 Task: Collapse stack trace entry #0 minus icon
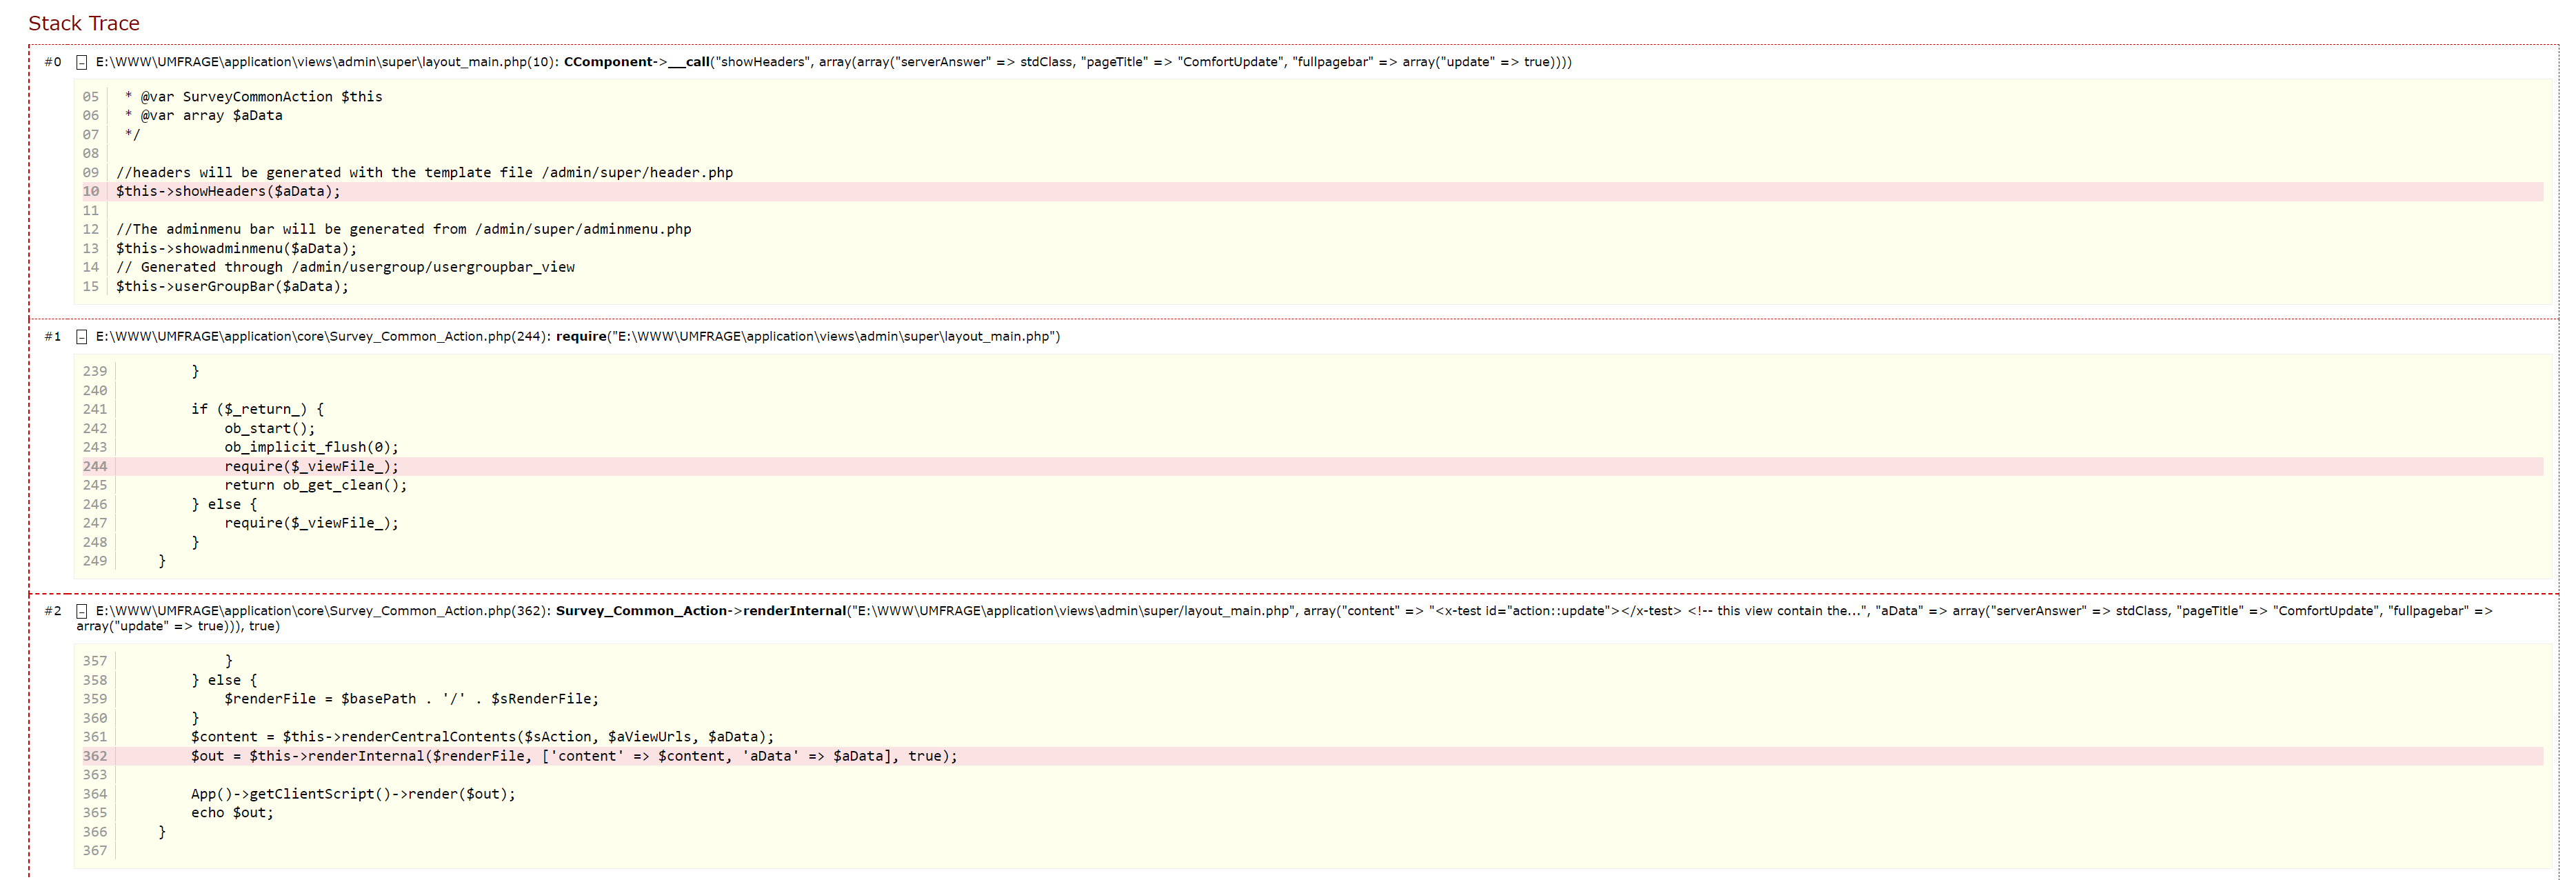click(82, 62)
